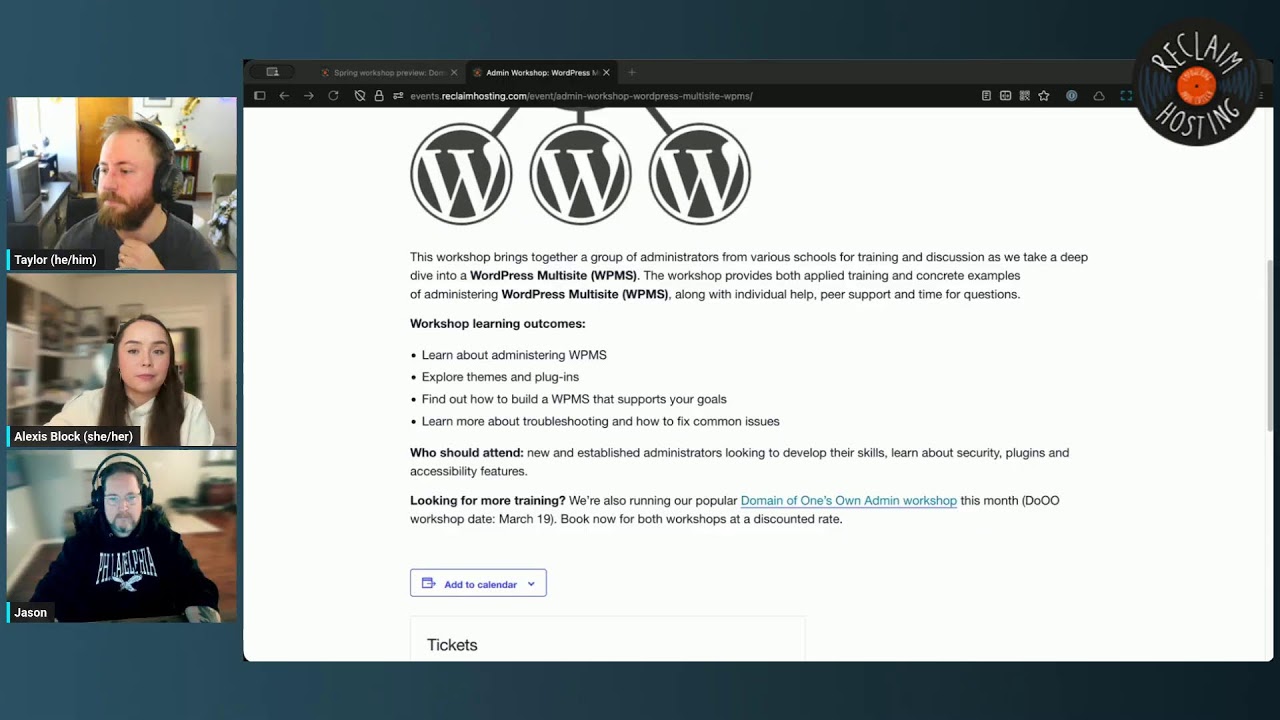Close the Admin Workshop tab
Screen dimensions: 1280x720
click(607, 72)
